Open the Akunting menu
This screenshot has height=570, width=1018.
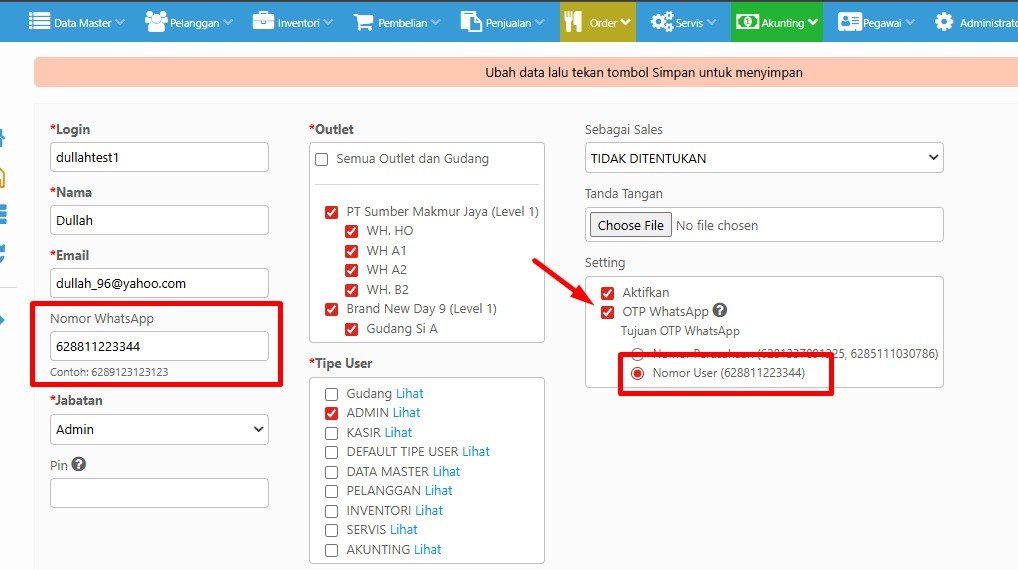778,21
